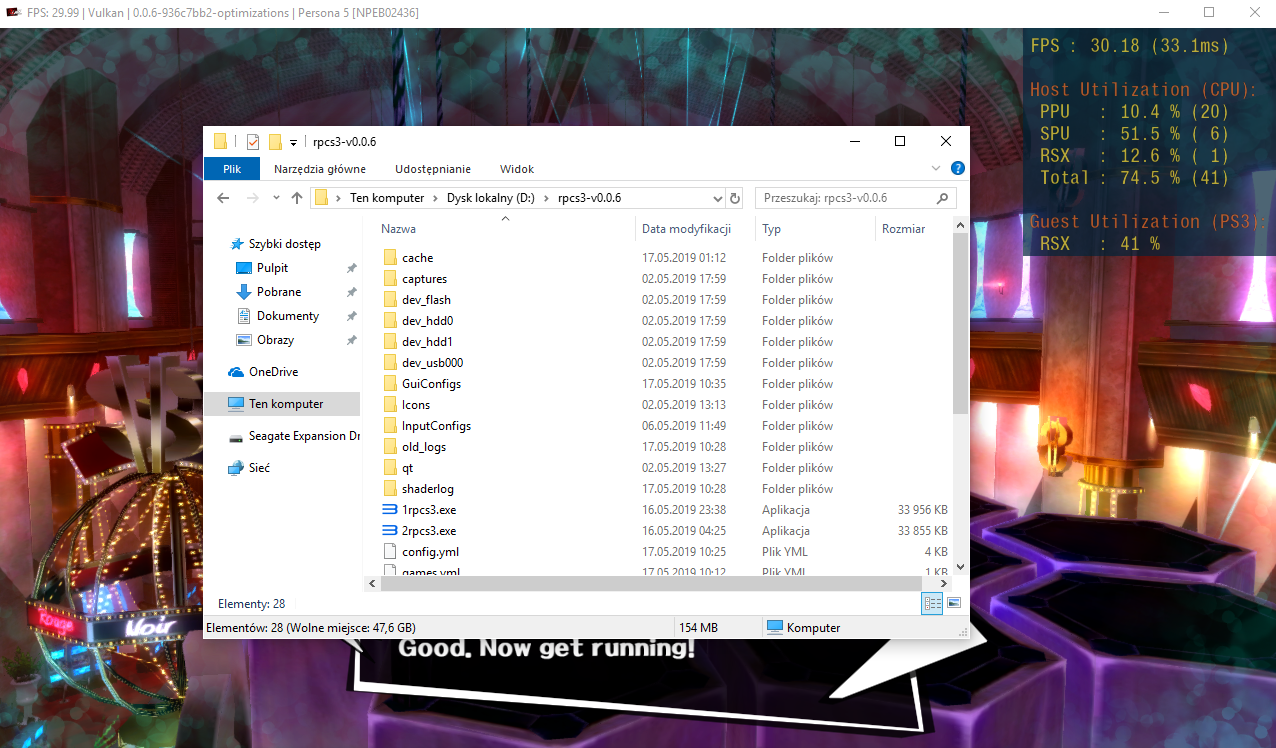The height and width of the screenshot is (748, 1276).
Task: Click the vertical scrollbar of the file list
Action: (x=960, y=325)
